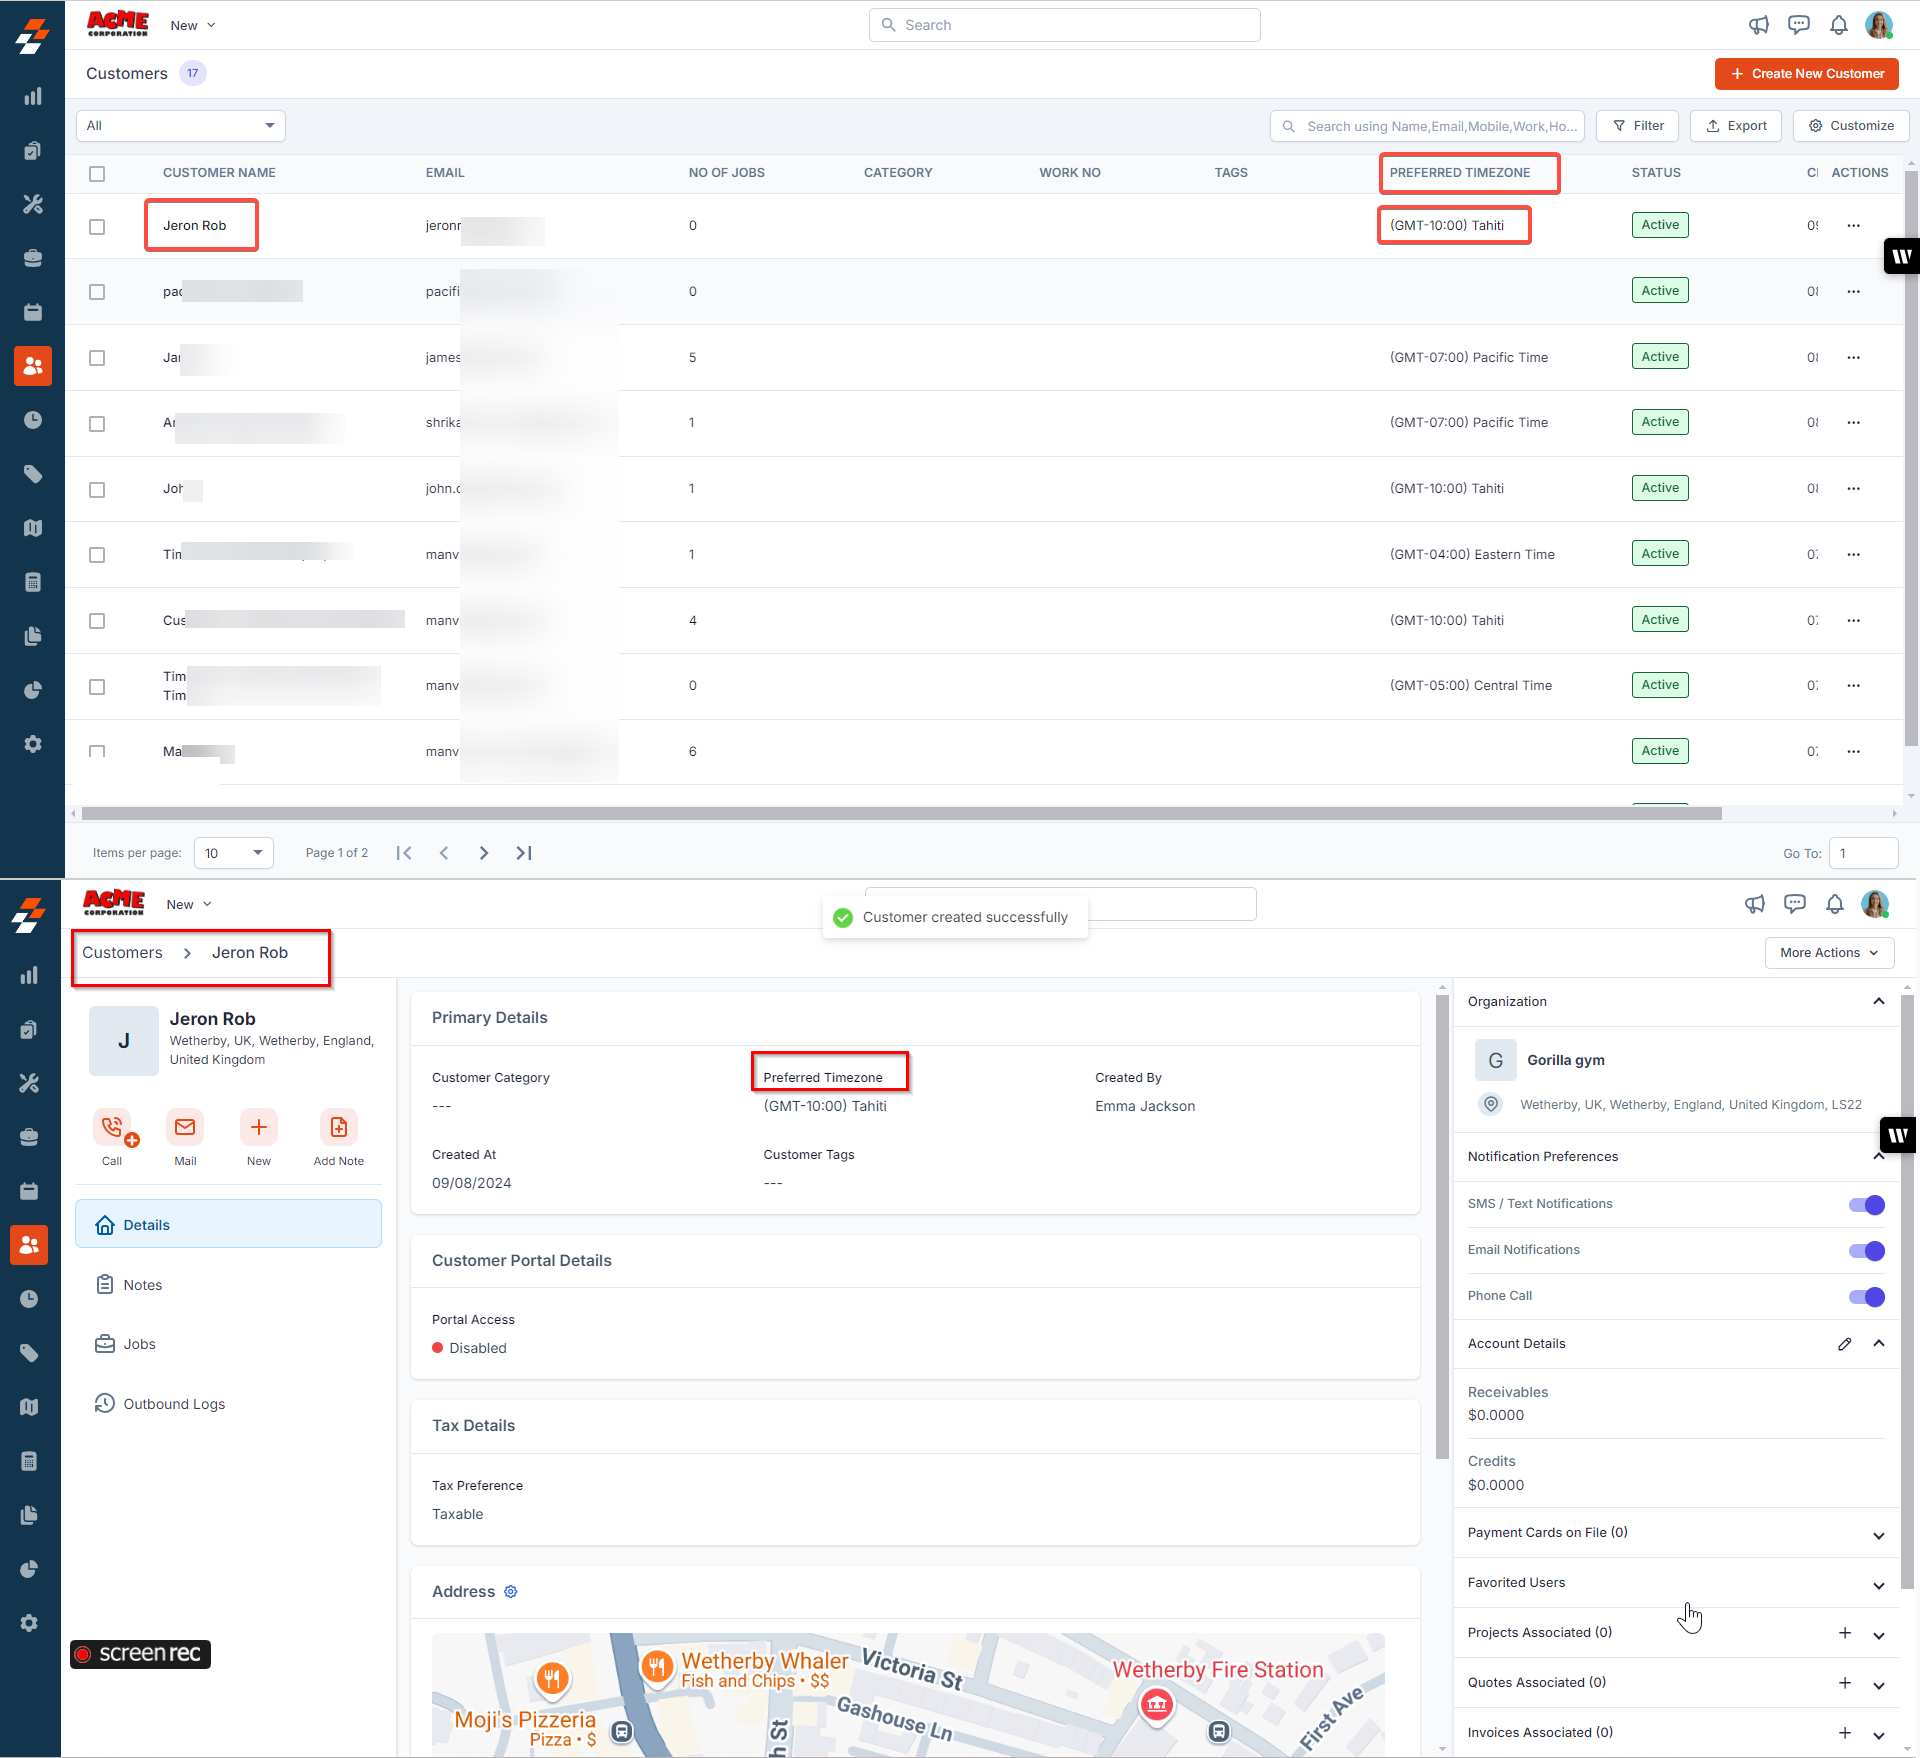Toggle SMS / Text Notifications switch

click(1866, 1205)
